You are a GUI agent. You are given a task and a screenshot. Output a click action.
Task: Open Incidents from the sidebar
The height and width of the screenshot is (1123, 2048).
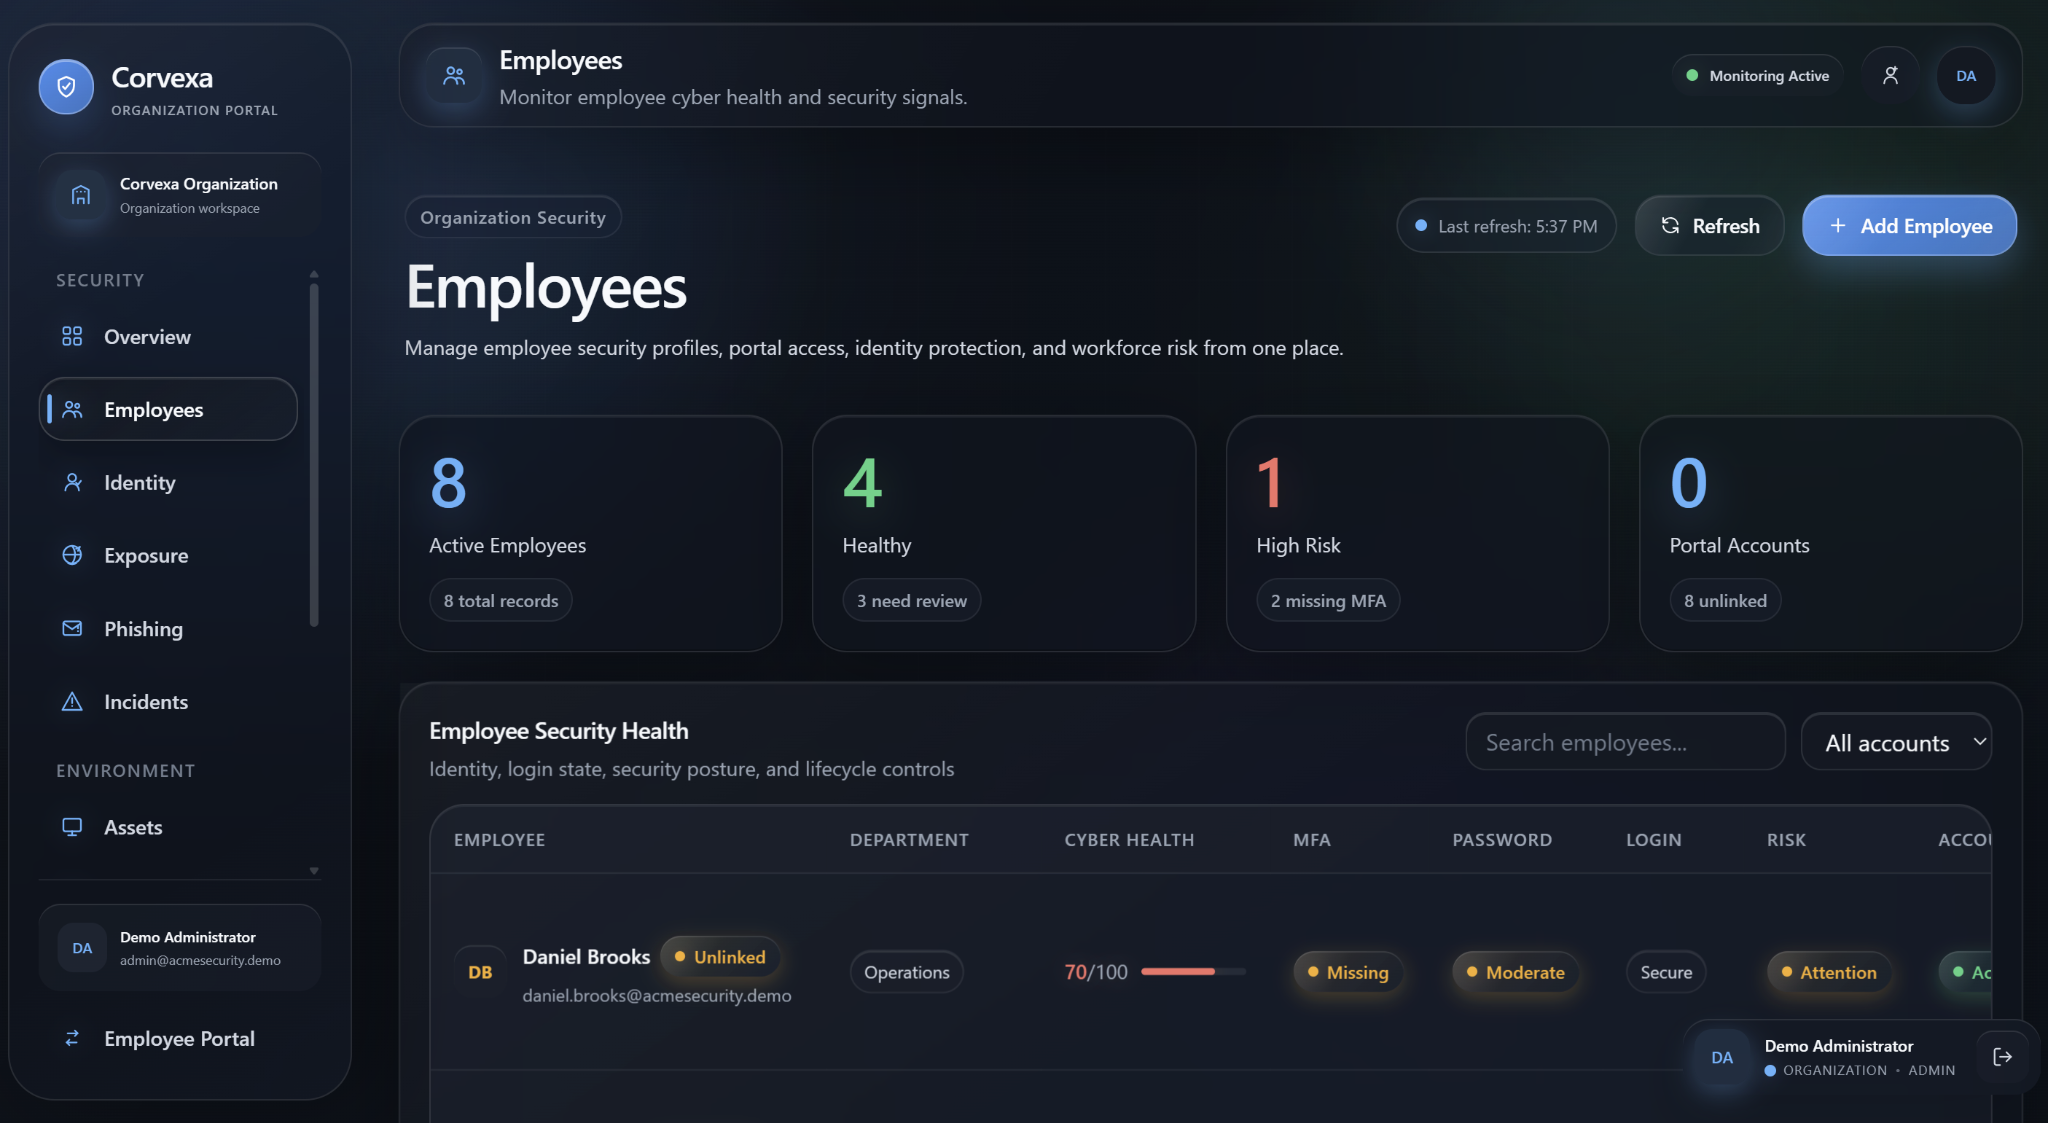click(168, 702)
